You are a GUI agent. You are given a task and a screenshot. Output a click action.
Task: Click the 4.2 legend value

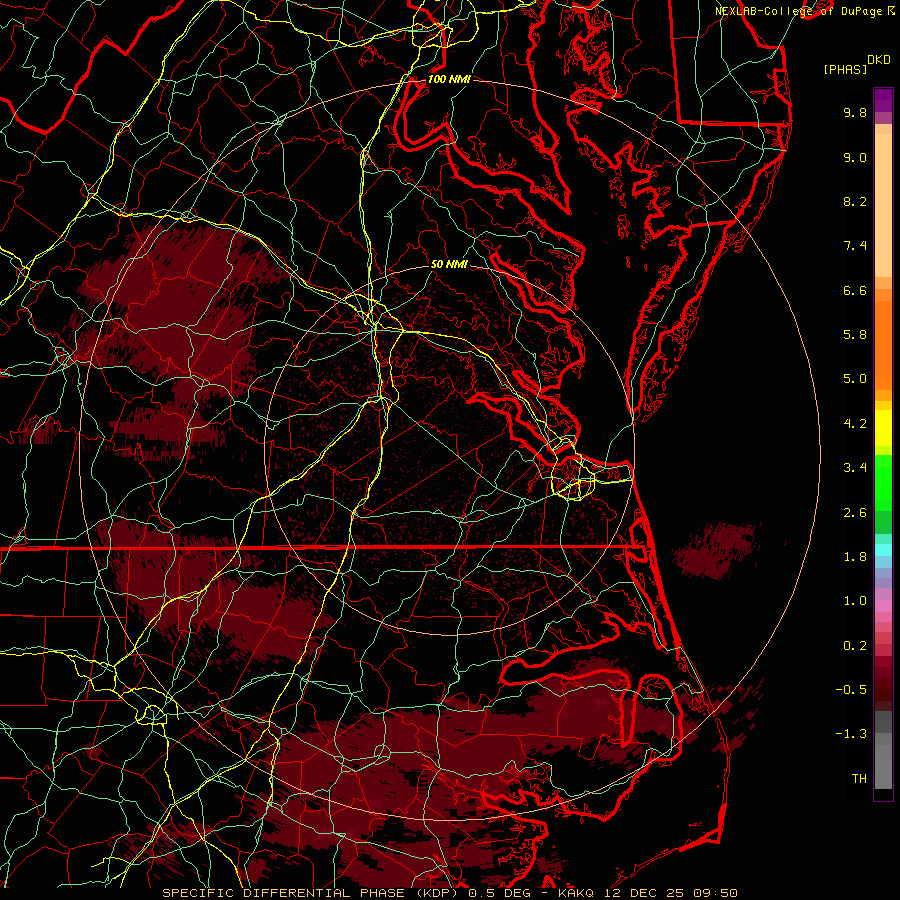(855, 424)
